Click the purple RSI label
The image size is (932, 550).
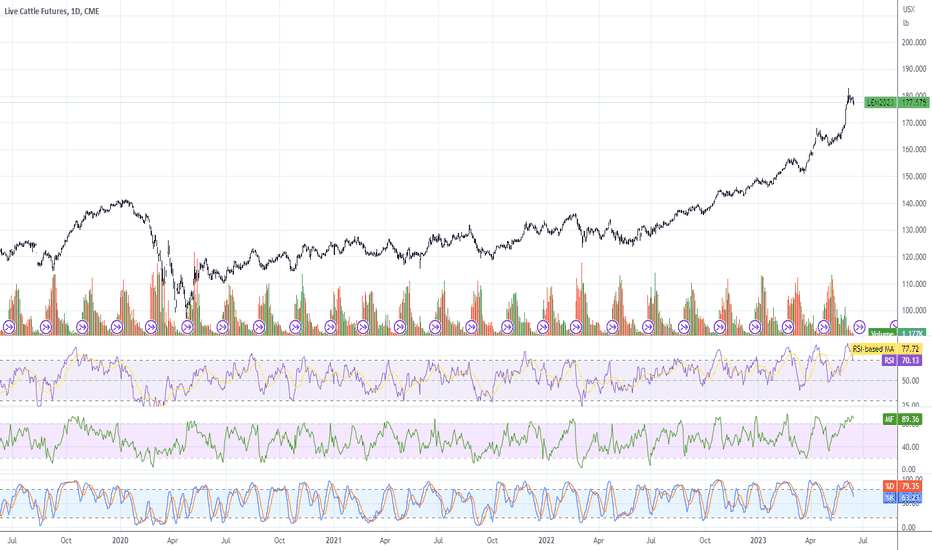889,360
